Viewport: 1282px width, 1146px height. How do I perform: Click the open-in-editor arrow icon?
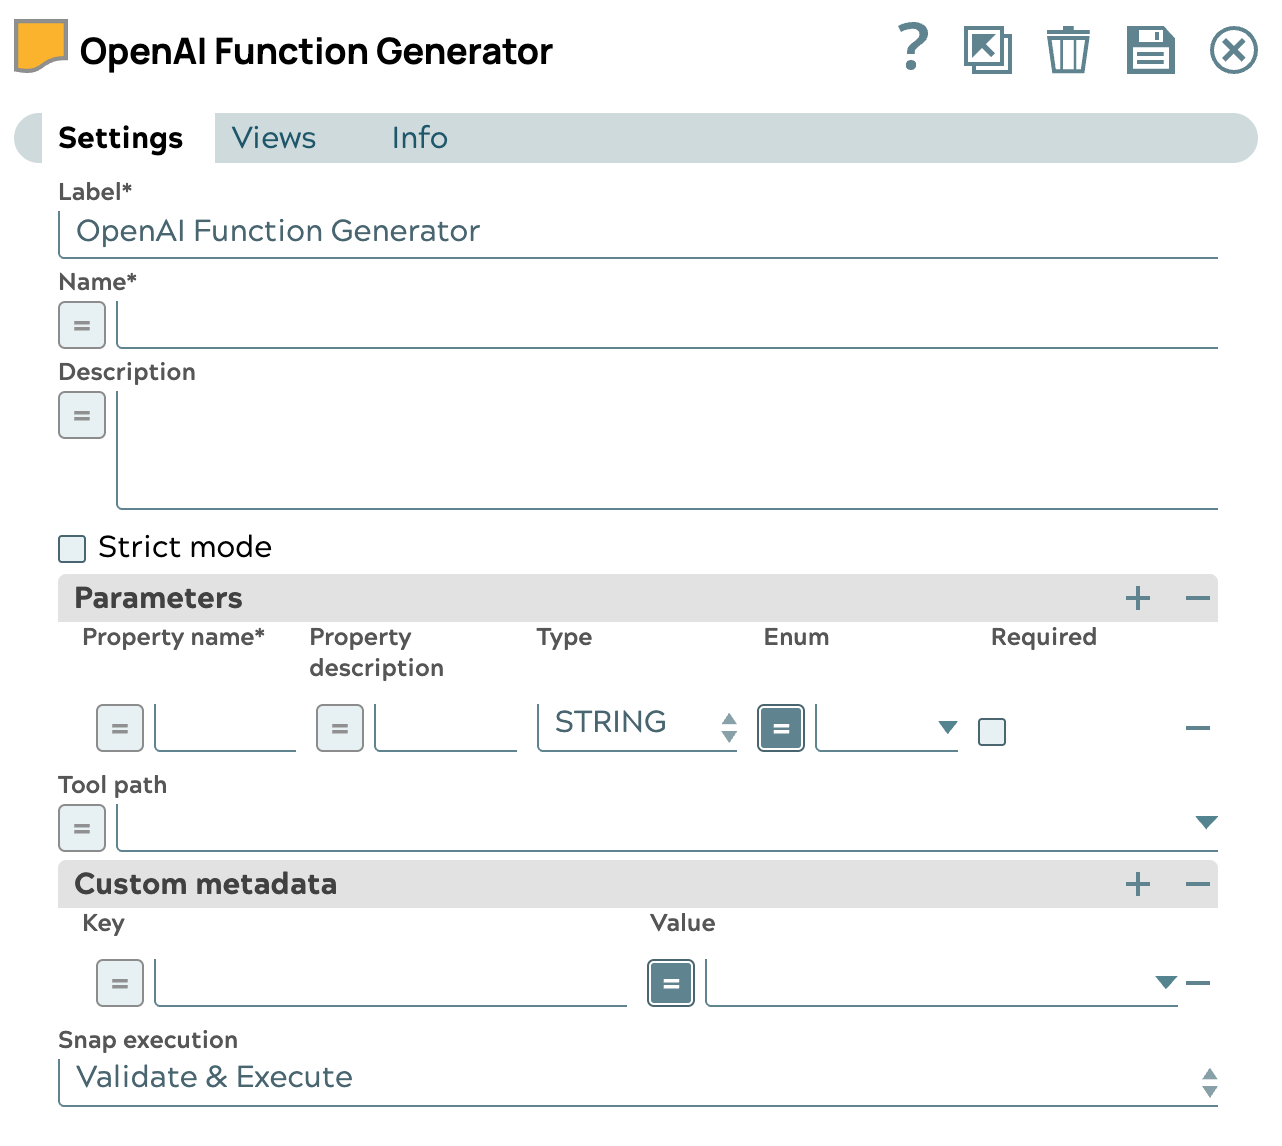pyautogui.click(x=988, y=49)
